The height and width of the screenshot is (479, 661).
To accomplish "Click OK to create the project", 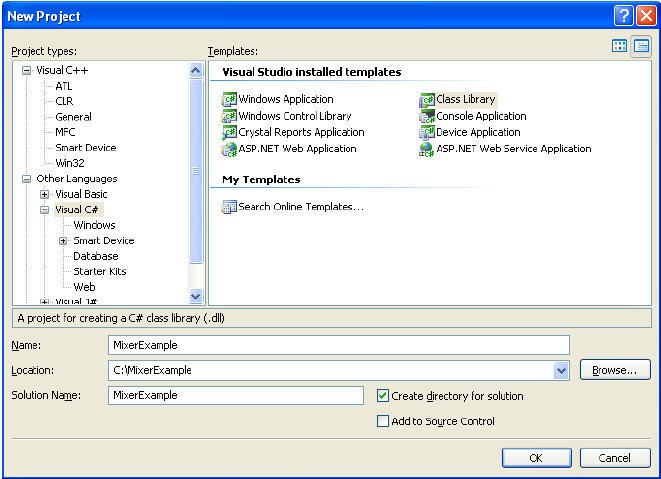I will point(536,458).
